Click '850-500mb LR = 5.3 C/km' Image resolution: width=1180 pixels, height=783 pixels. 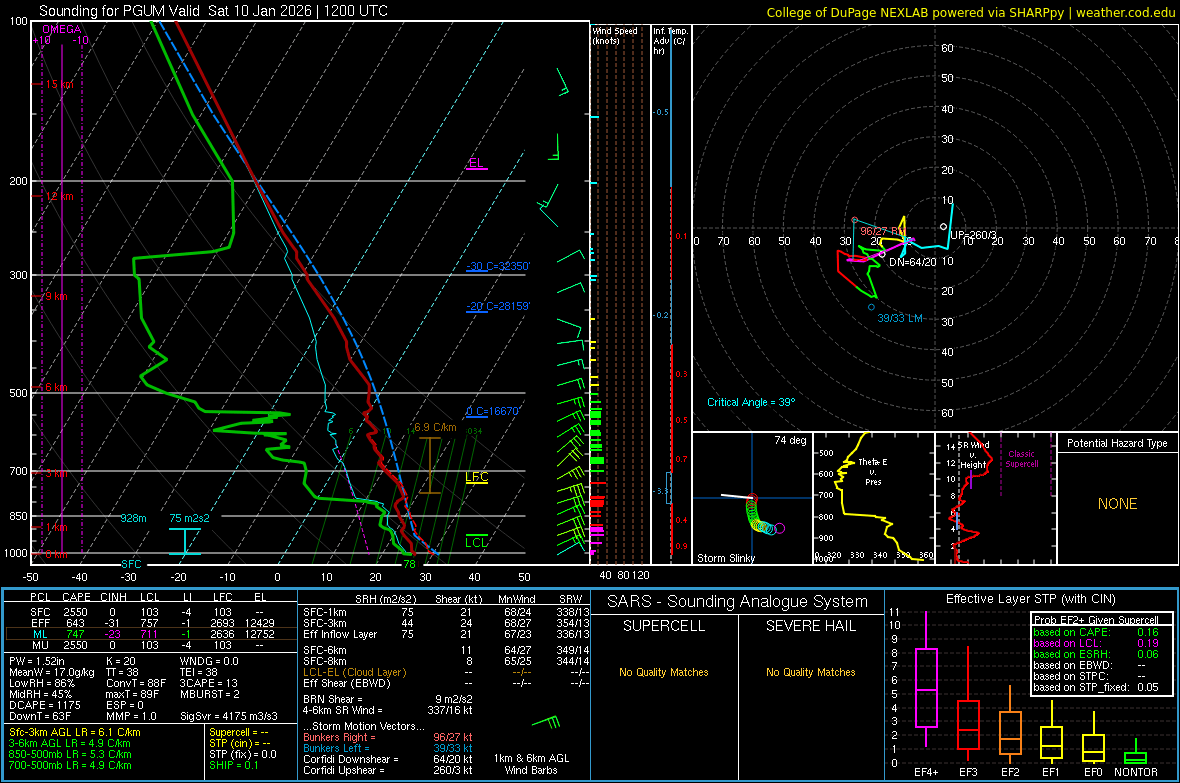click(70, 754)
